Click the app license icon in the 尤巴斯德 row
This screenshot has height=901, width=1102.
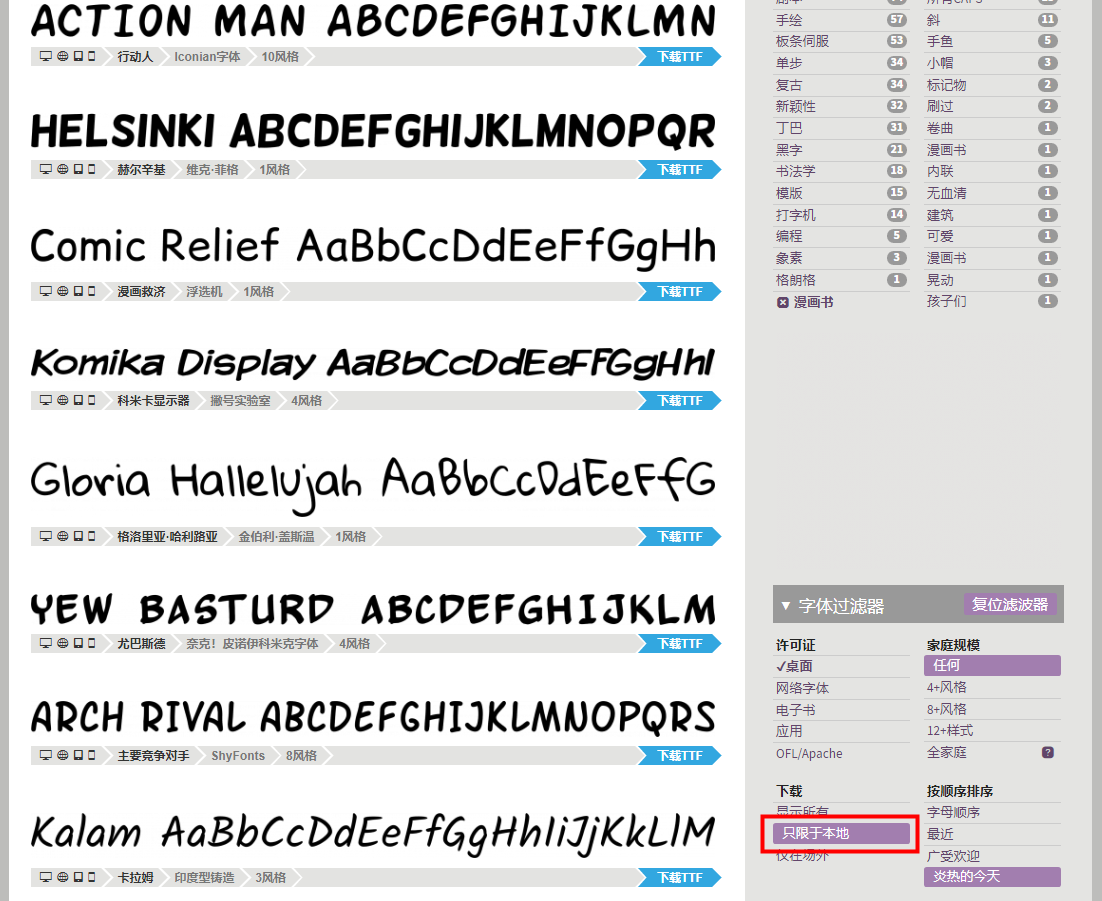coord(91,643)
